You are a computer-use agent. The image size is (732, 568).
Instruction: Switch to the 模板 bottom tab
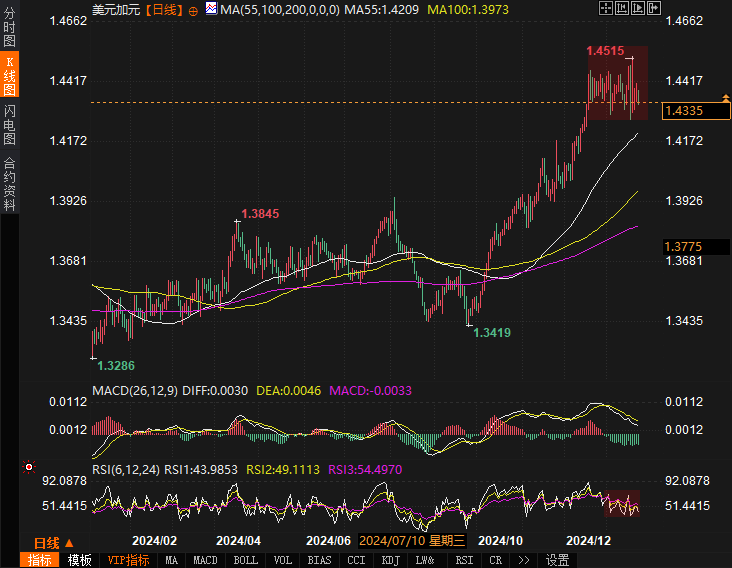79,560
